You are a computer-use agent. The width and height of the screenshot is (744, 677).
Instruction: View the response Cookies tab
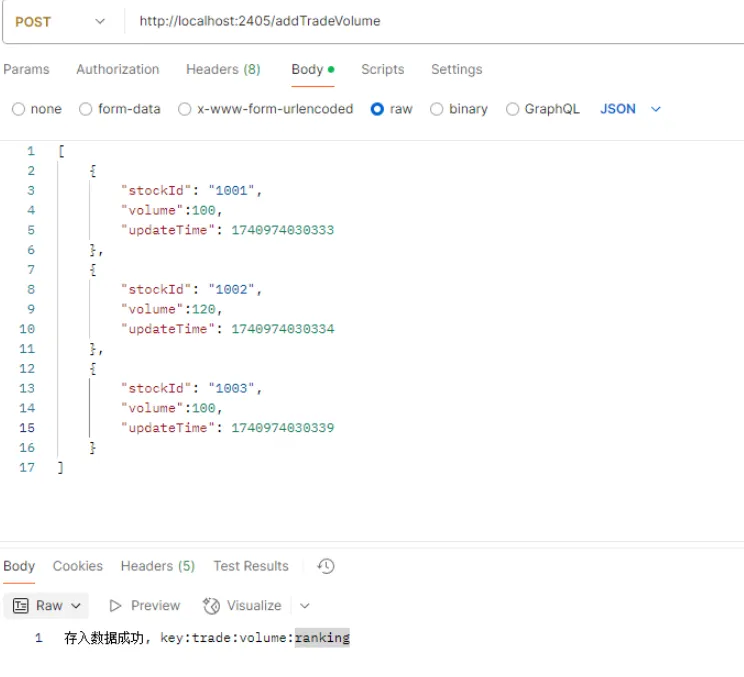[78, 566]
